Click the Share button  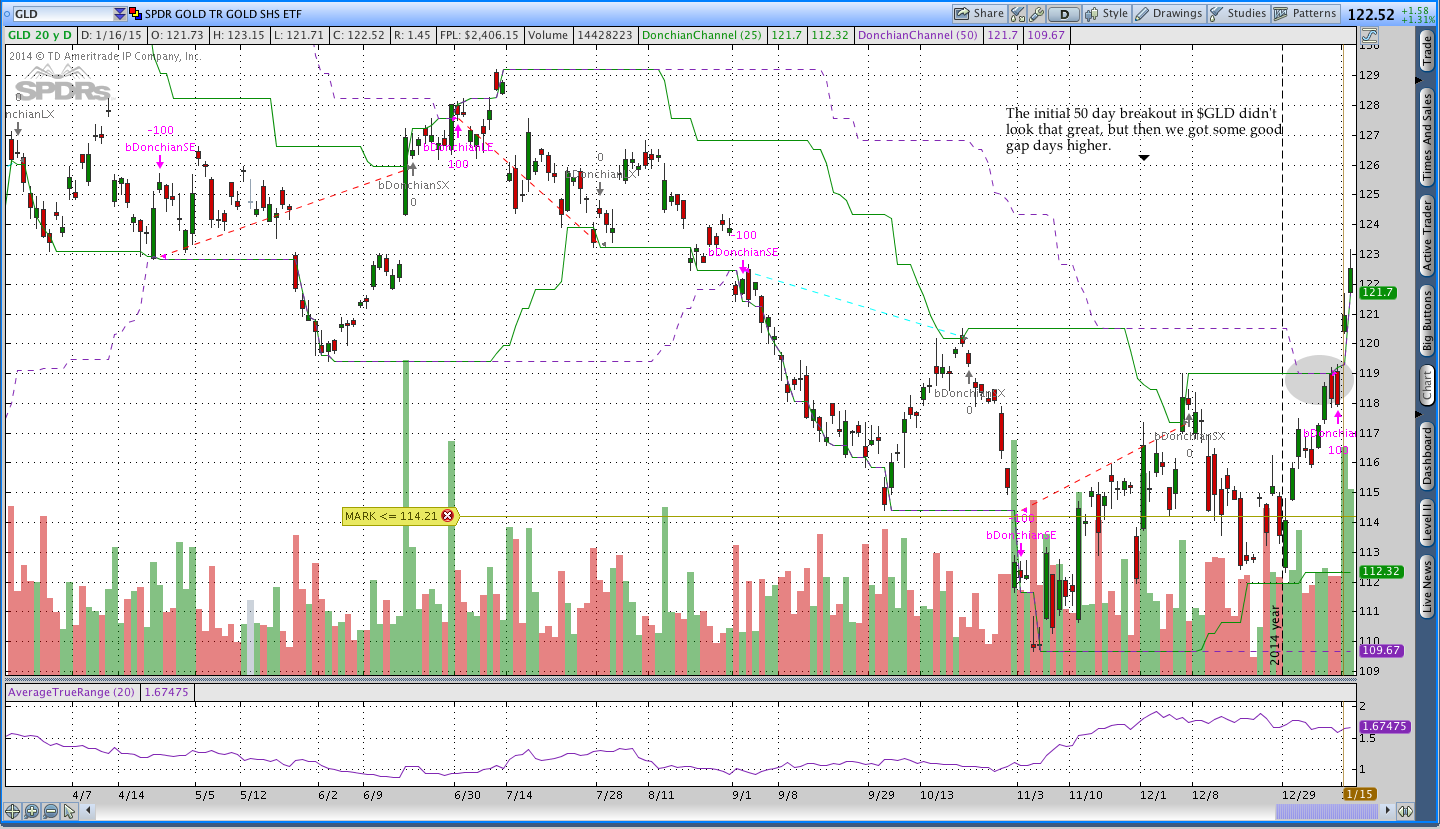tap(979, 13)
